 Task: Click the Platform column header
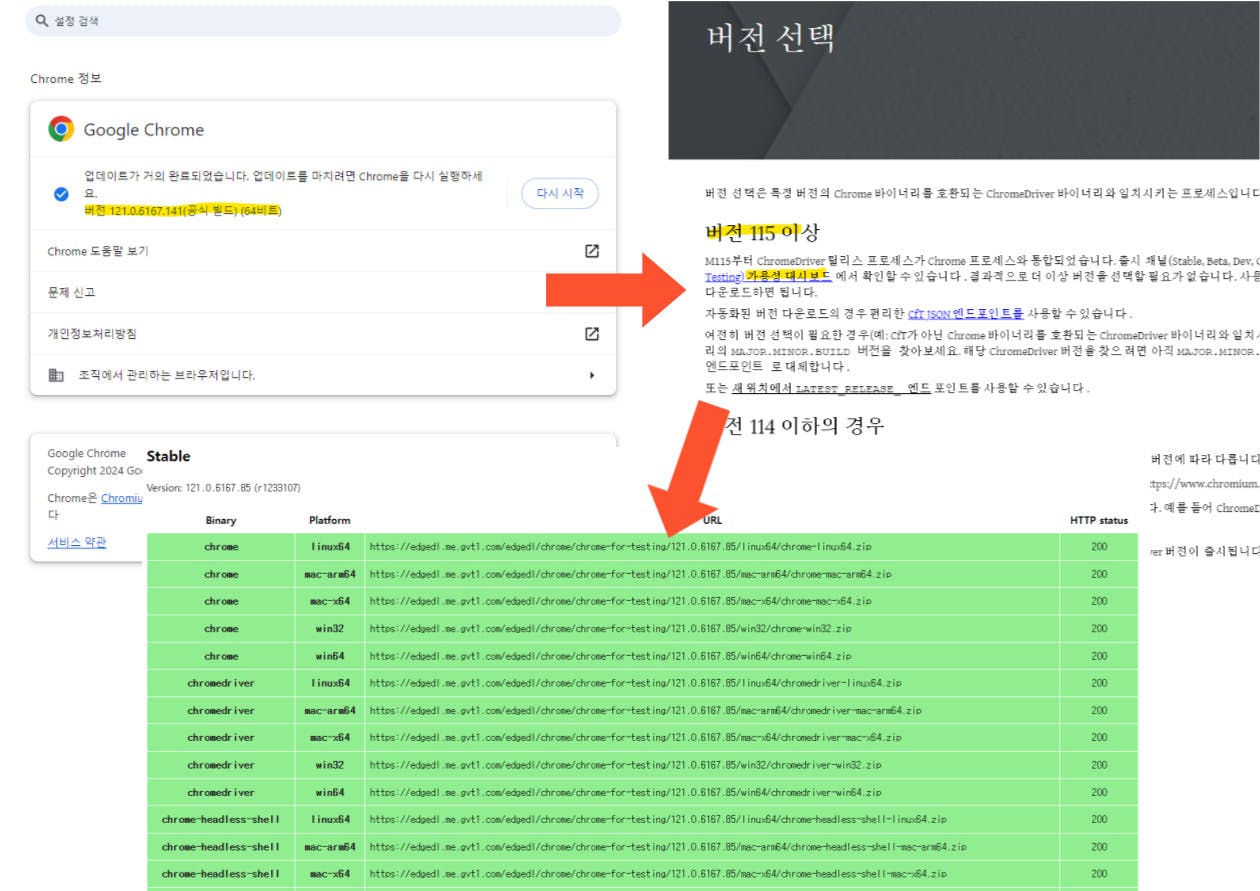point(330,520)
